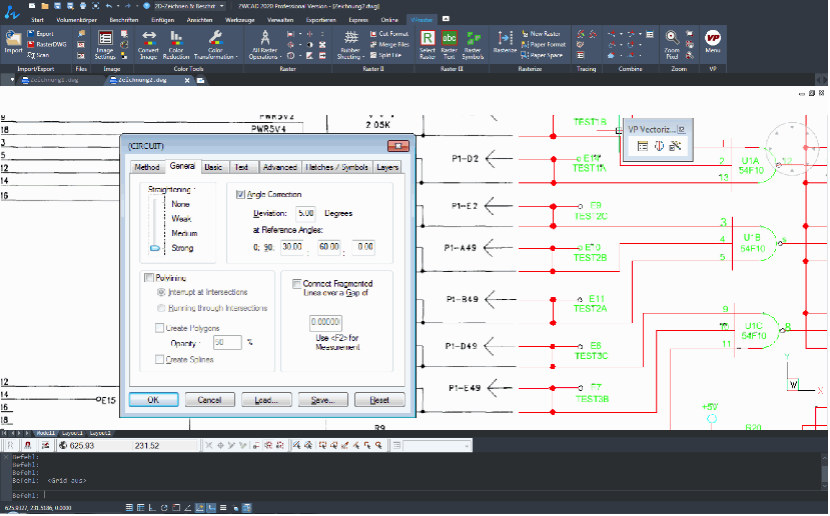Switch to the Layers tab in dialog
This screenshot has width=830, height=516.
click(387, 167)
